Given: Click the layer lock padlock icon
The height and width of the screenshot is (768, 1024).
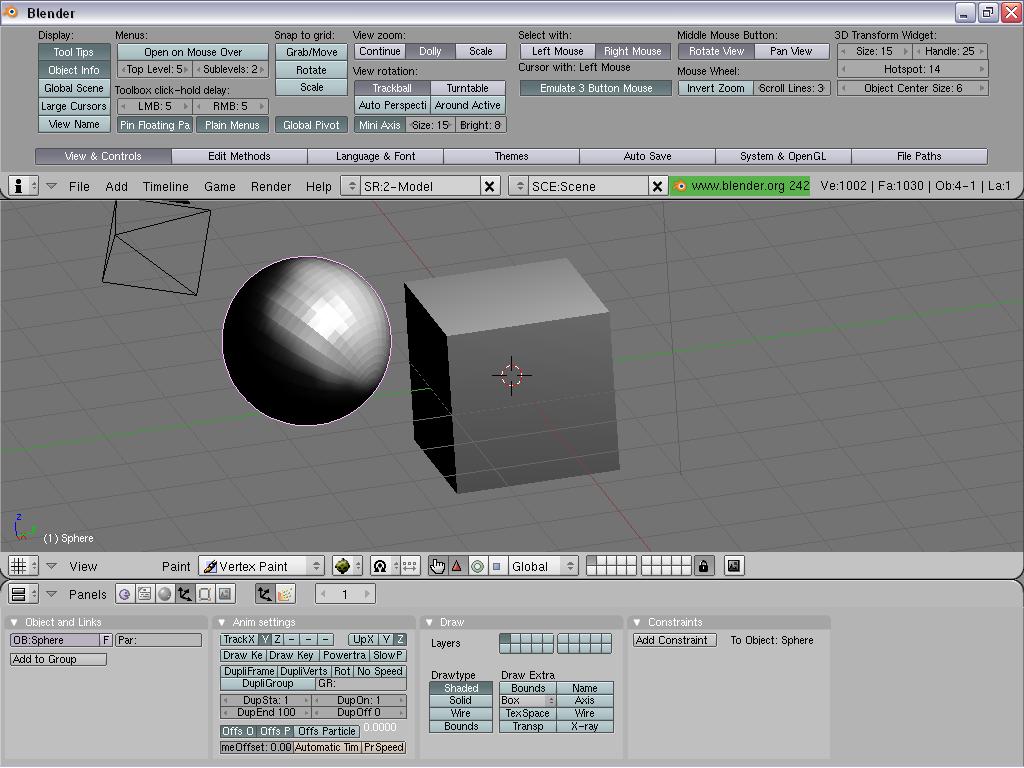Looking at the screenshot, I should pyautogui.click(x=703, y=566).
